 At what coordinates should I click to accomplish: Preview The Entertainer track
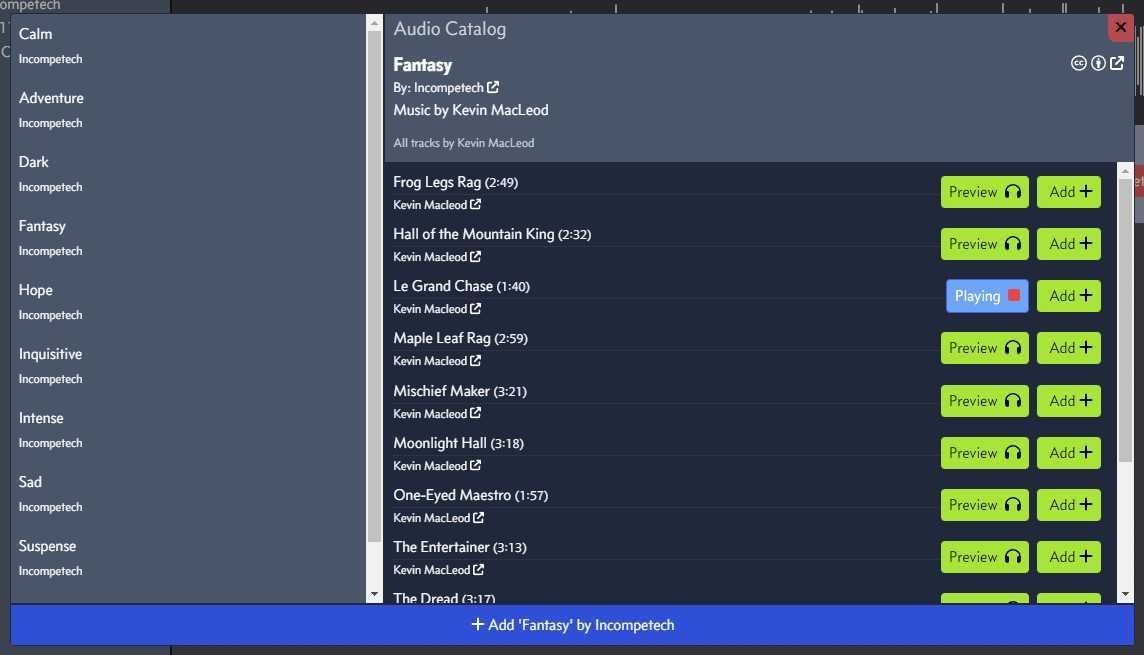(984, 557)
